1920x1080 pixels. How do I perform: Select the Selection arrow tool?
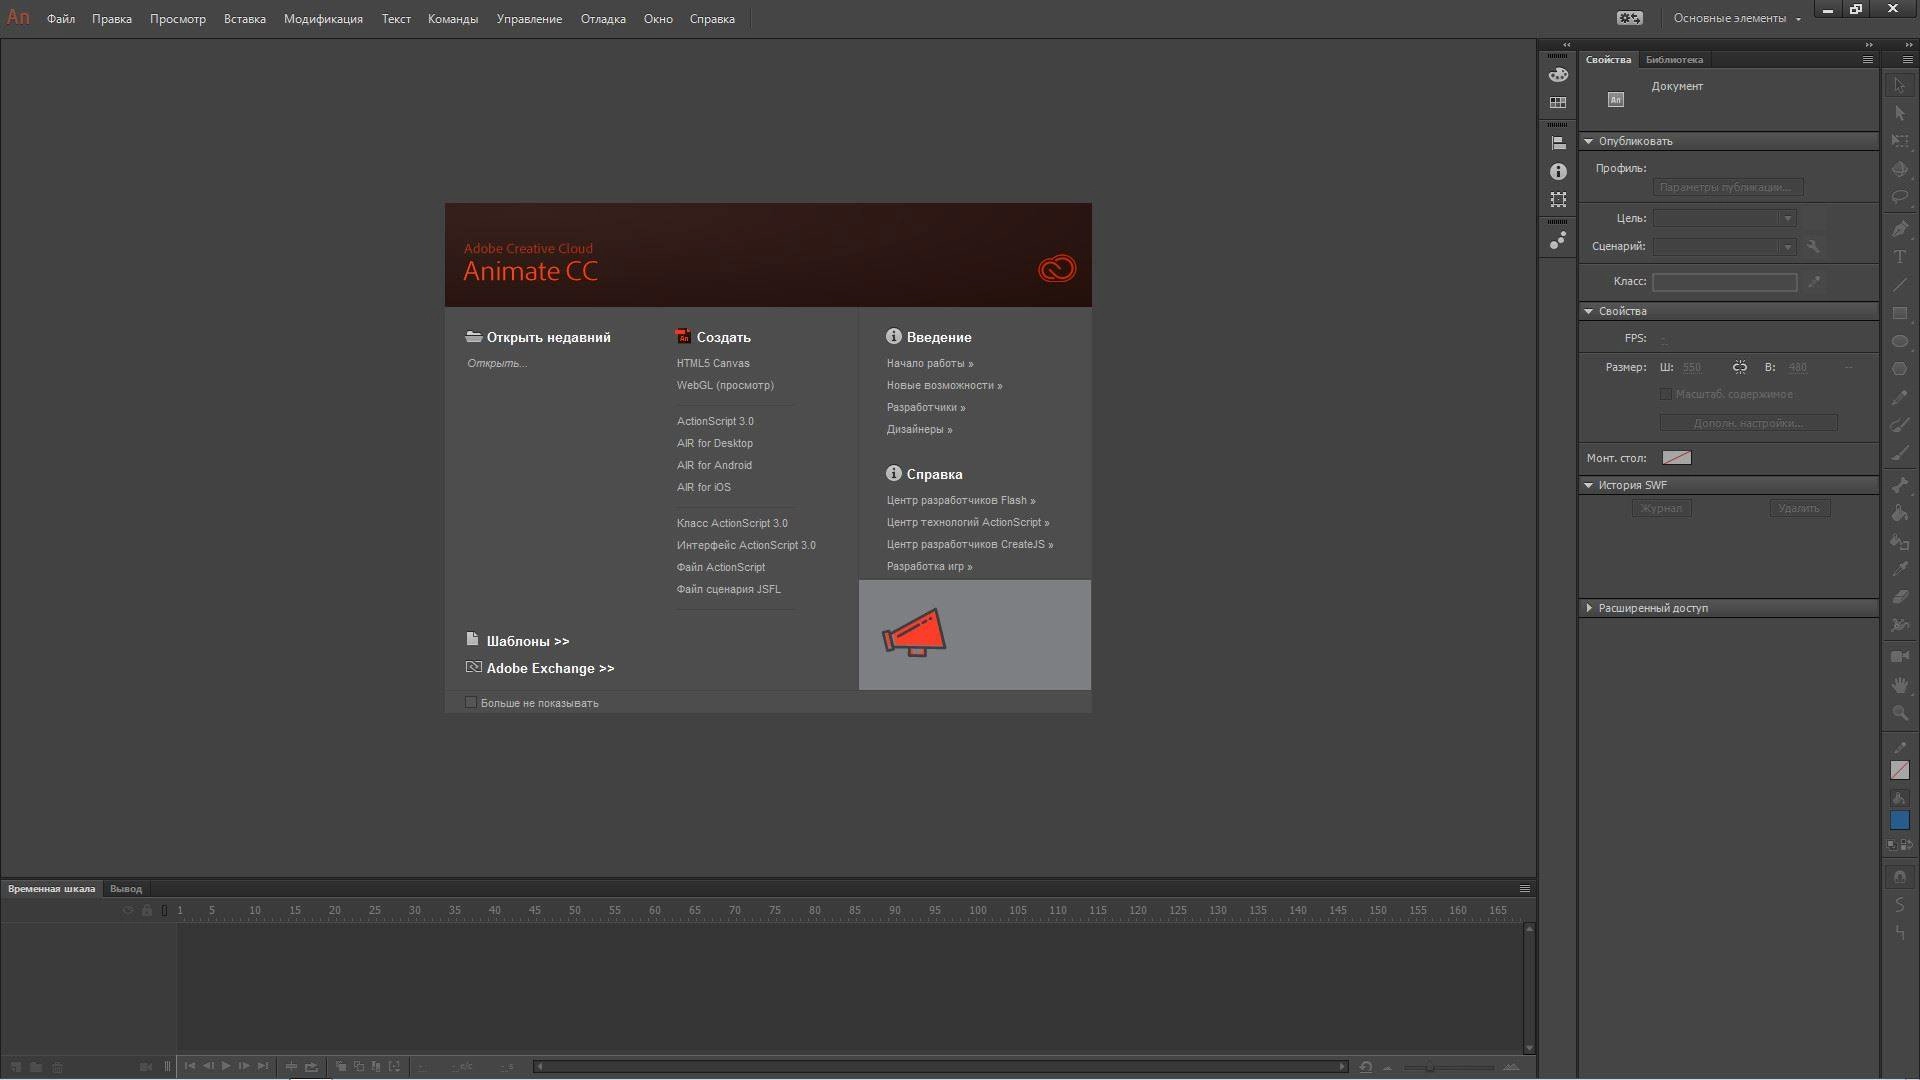pos(1900,86)
